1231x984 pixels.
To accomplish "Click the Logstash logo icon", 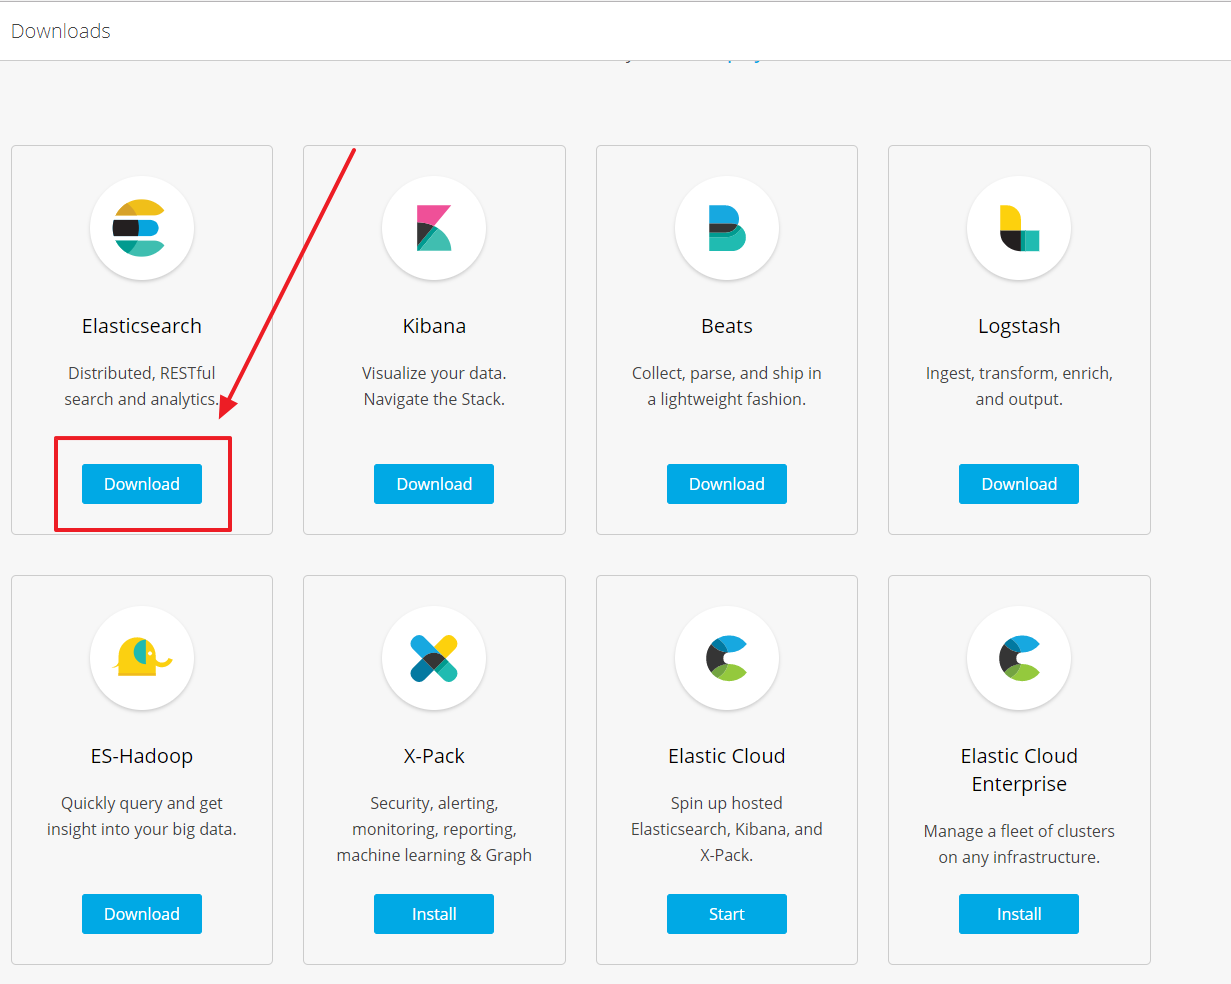I will (1019, 228).
